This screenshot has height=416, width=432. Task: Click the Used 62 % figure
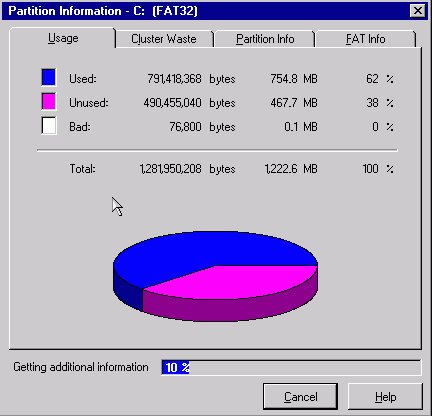point(380,79)
